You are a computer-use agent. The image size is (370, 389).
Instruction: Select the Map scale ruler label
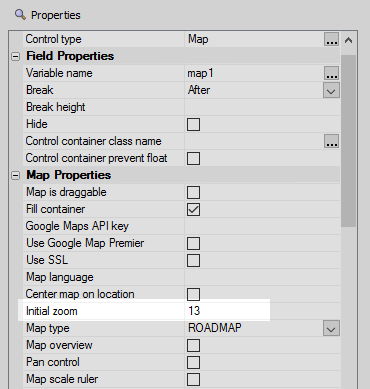click(x=62, y=379)
